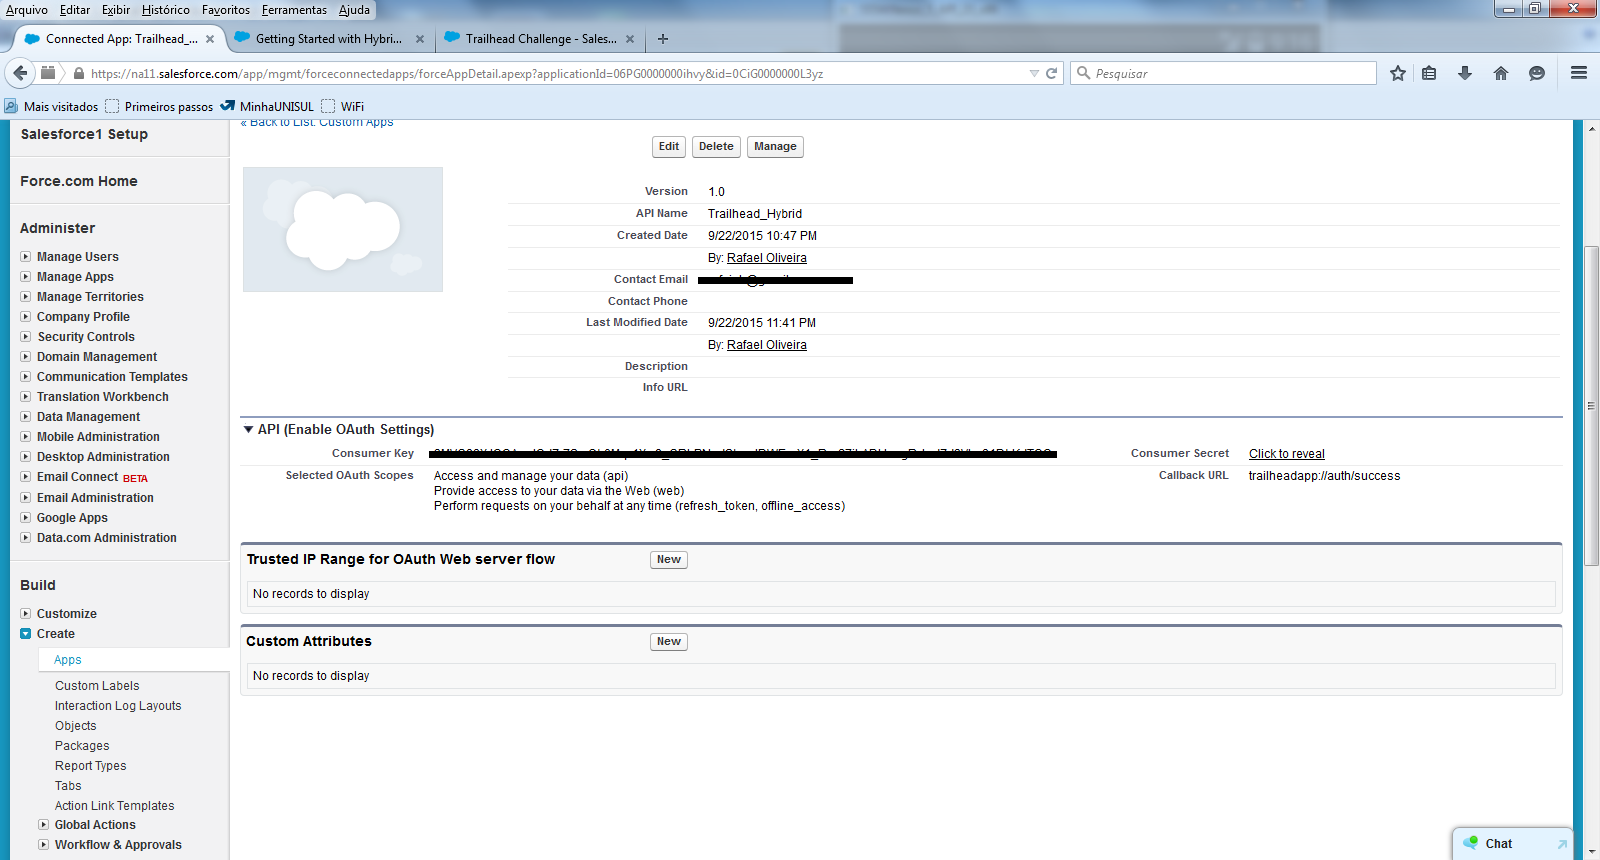Expand Manage Territories section
The width and height of the screenshot is (1600, 860).
26,297
